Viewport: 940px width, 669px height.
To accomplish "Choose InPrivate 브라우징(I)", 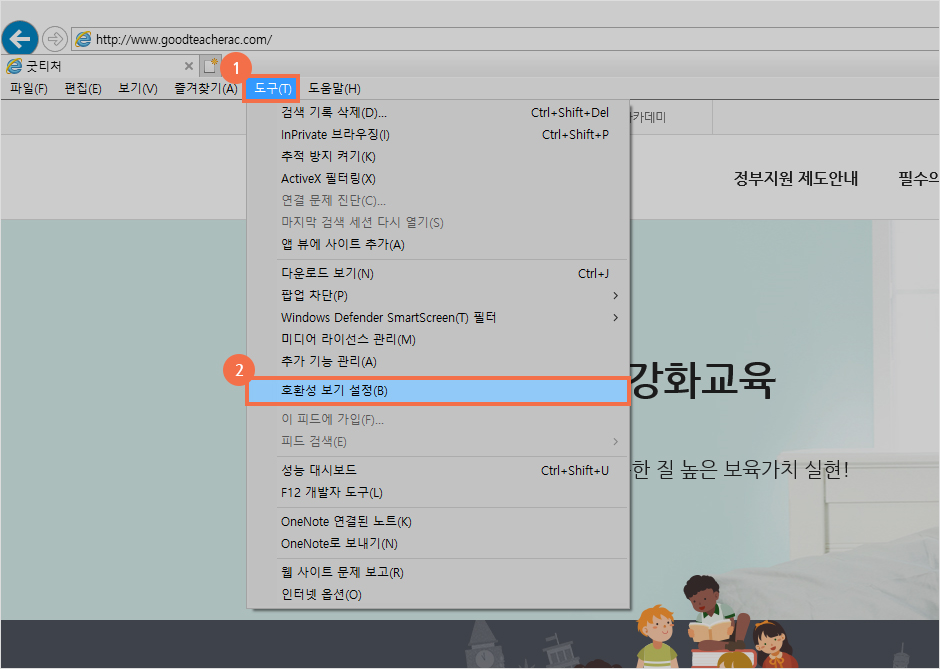I will (438, 135).
